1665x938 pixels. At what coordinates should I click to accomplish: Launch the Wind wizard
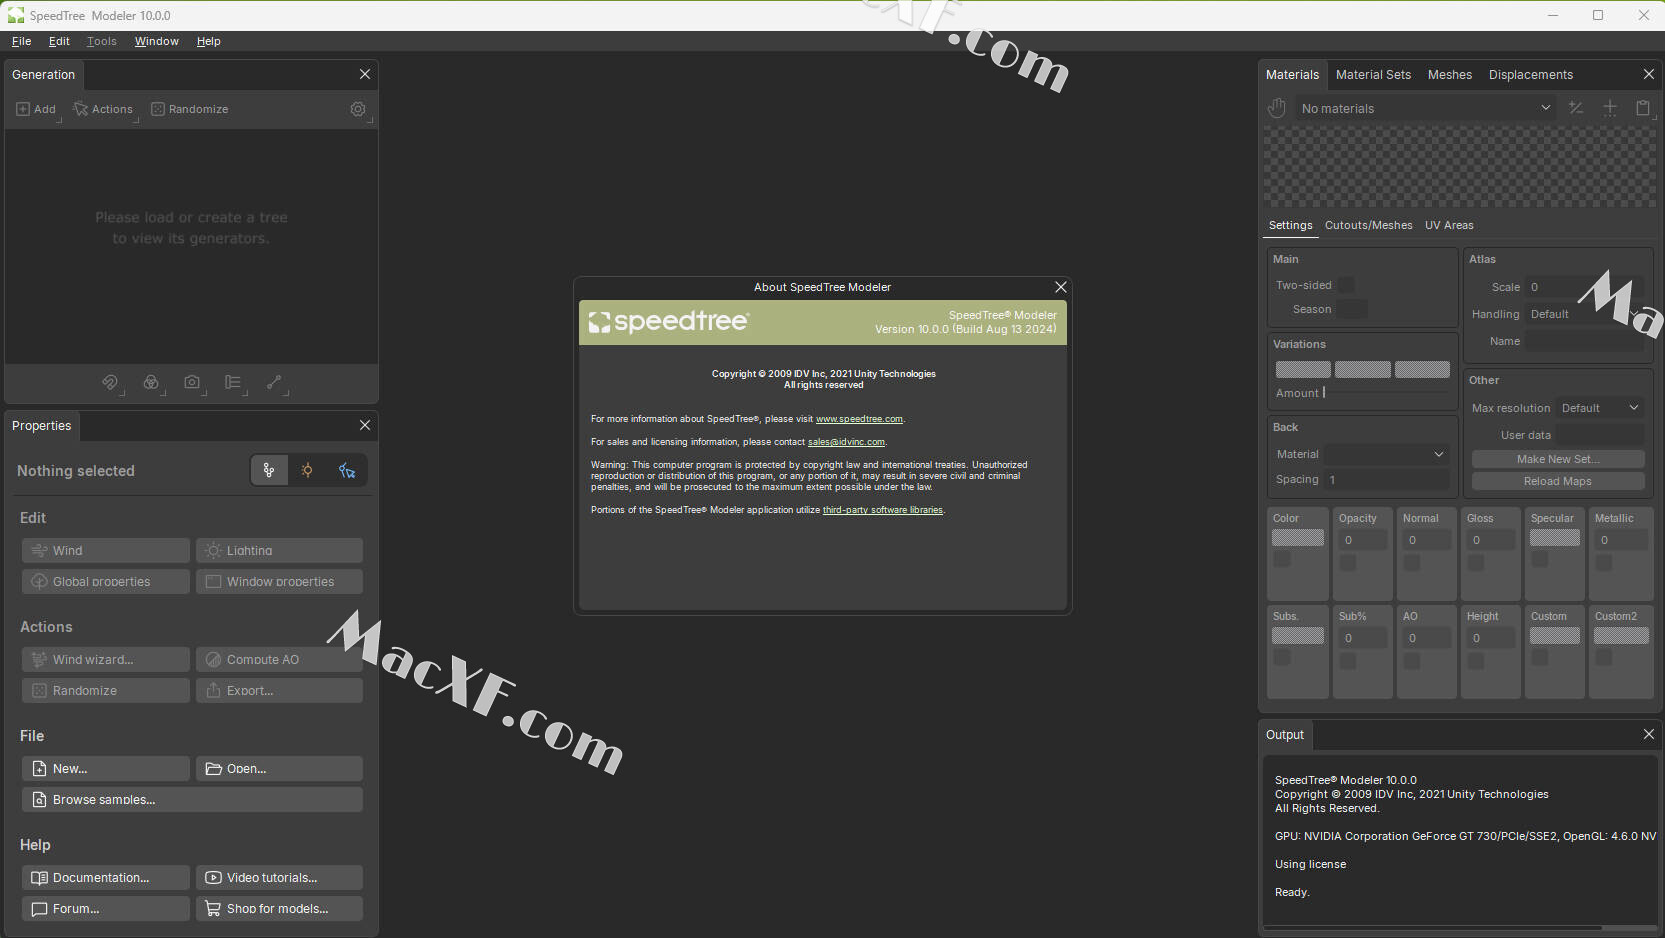105,660
